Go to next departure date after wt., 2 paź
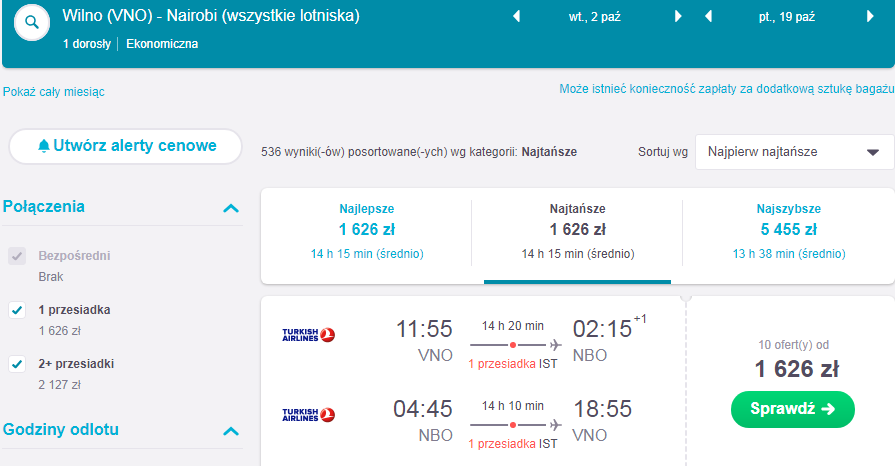Viewport: 895px width, 466px height. point(678,17)
